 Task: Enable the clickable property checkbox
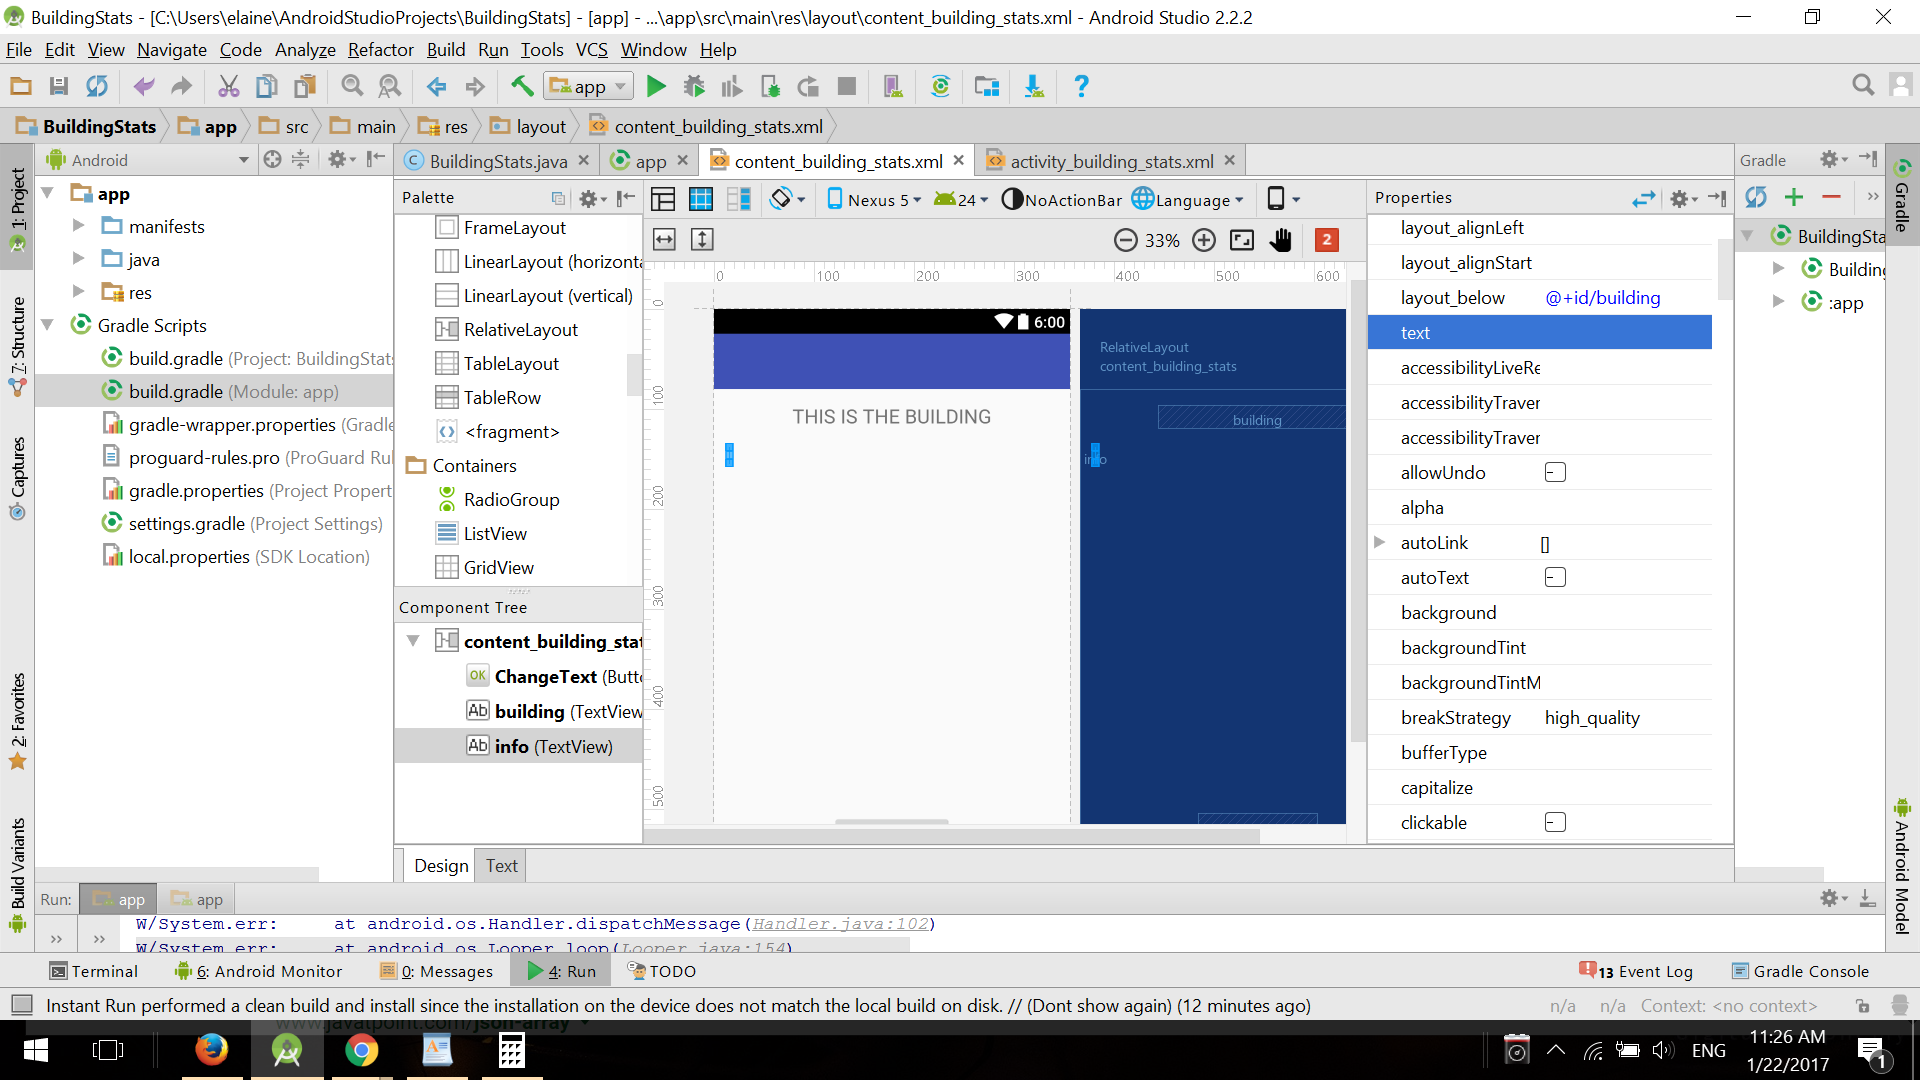click(1554, 822)
